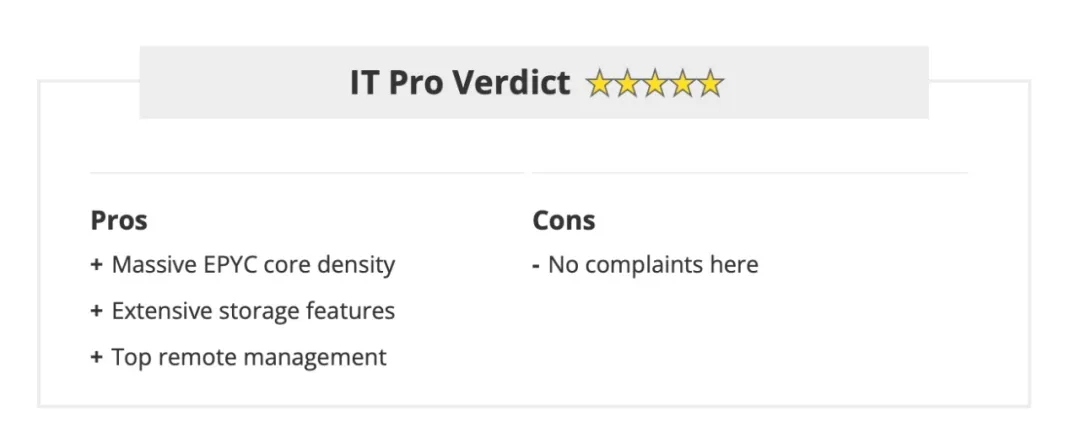The height and width of the screenshot is (439, 1080).
Task: Select the IT Pro Verdict heading
Action: click(460, 83)
